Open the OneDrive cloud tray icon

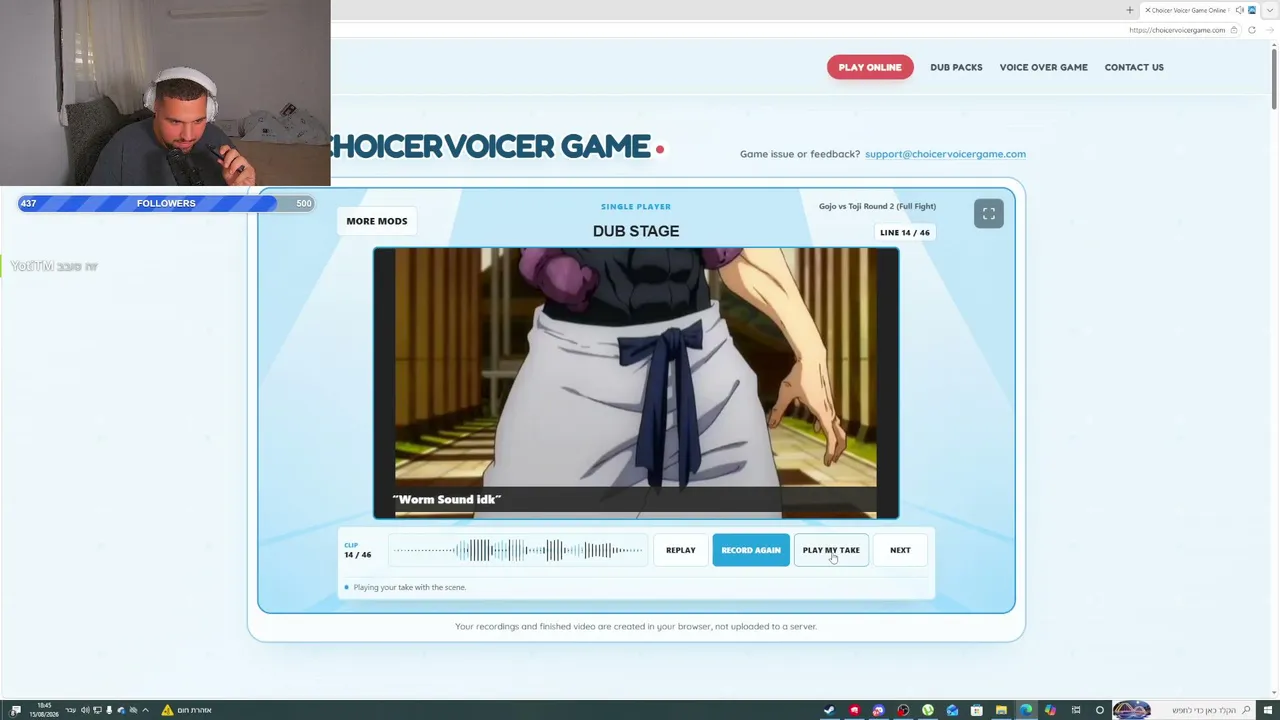pyautogui.click(x=121, y=710)
